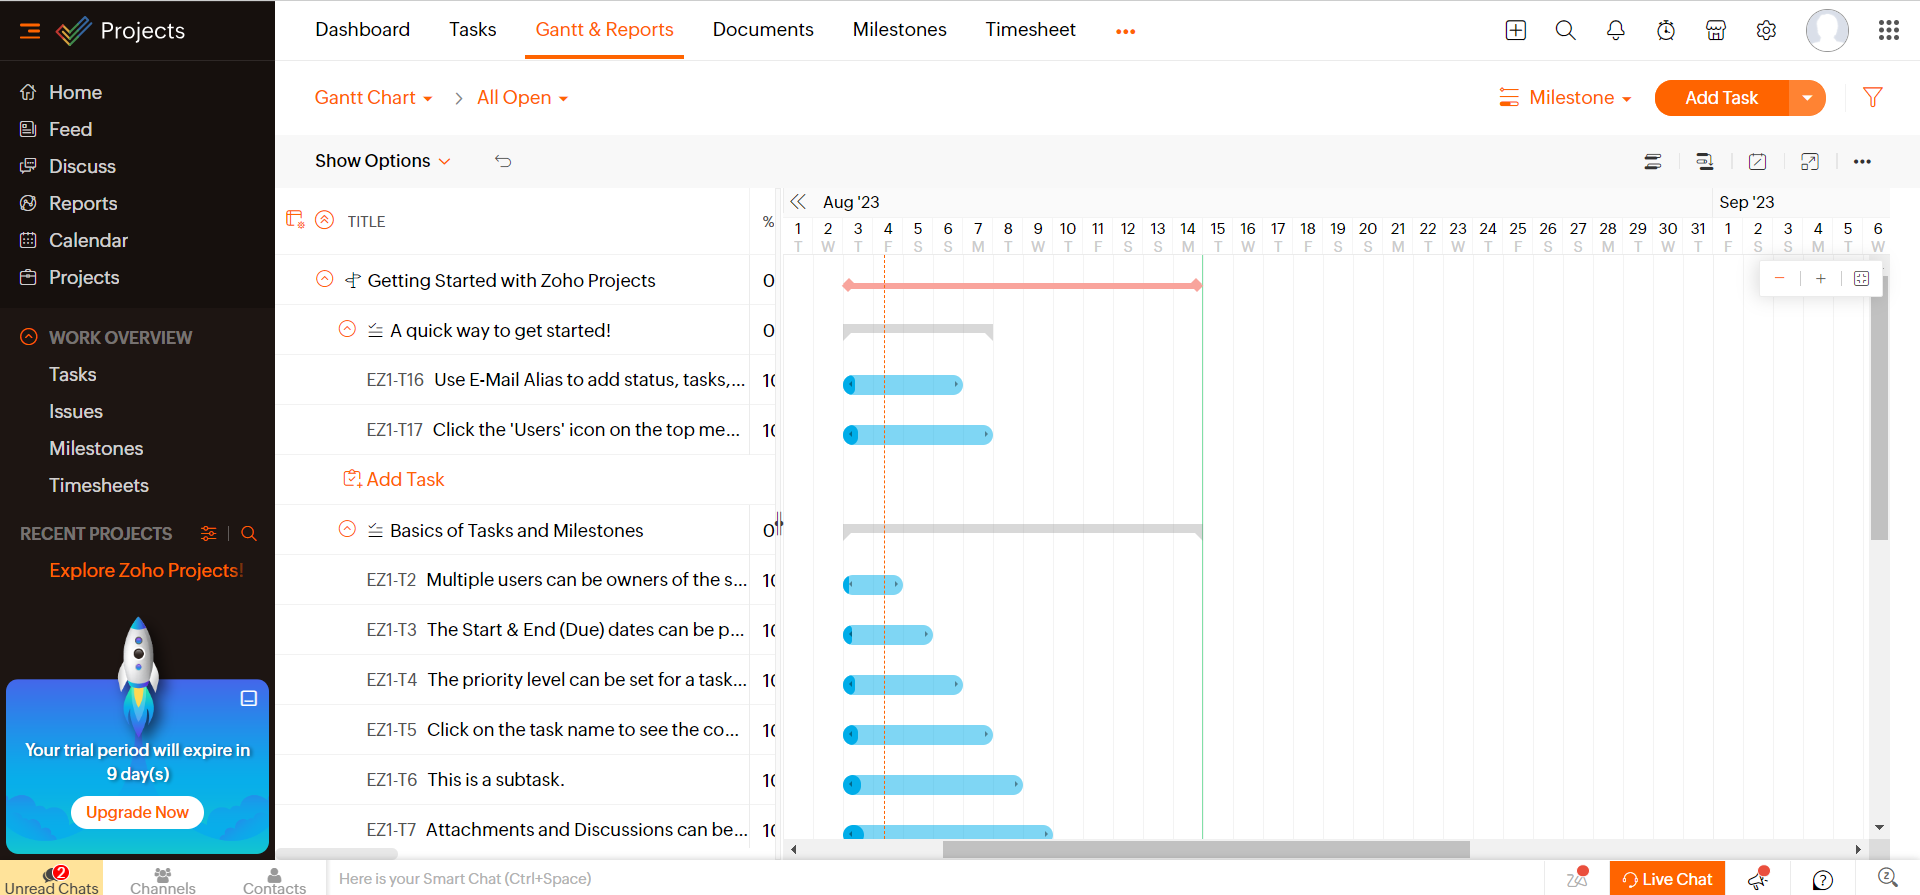This screenshot has height=895, width=1920.
Task: Click the zoom in plus on Gantt
Action: click(1820, 279)
